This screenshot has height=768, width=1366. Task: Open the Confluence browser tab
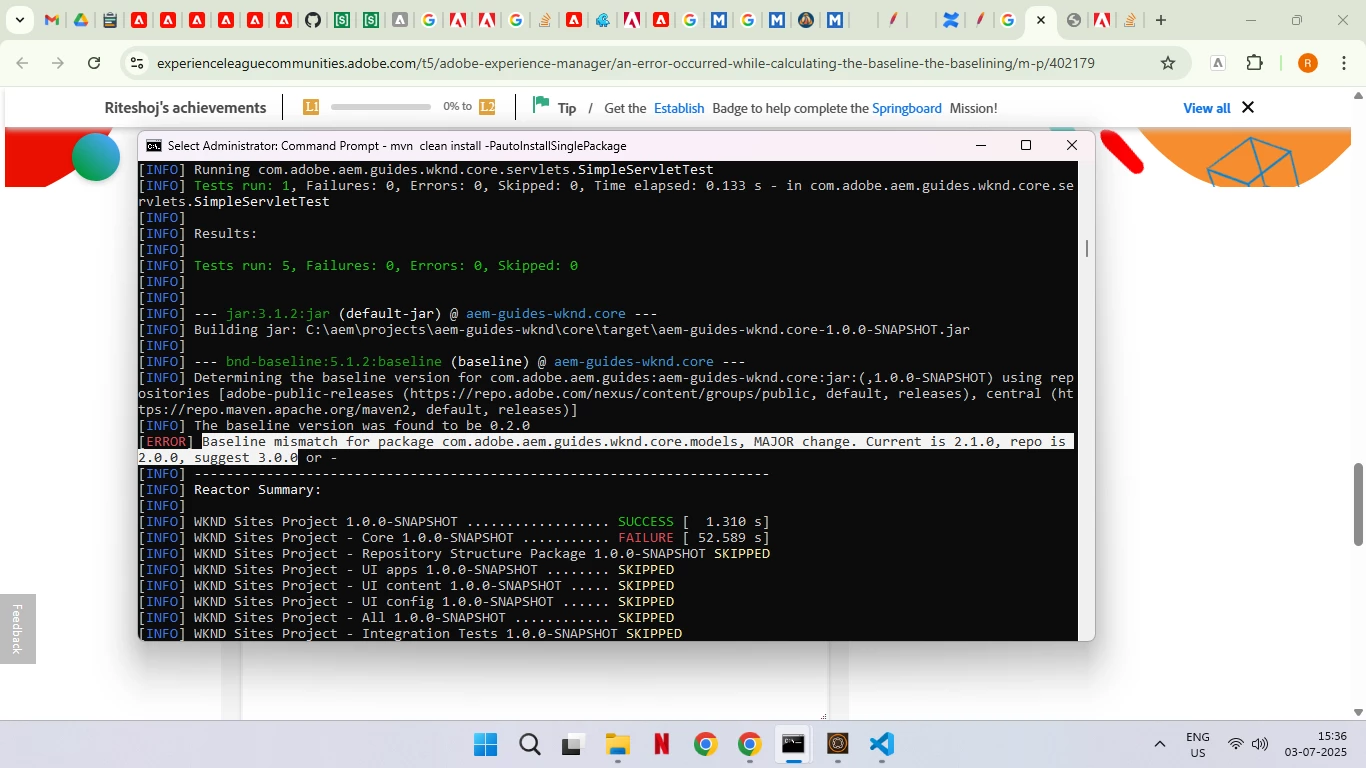coord(951,20)
